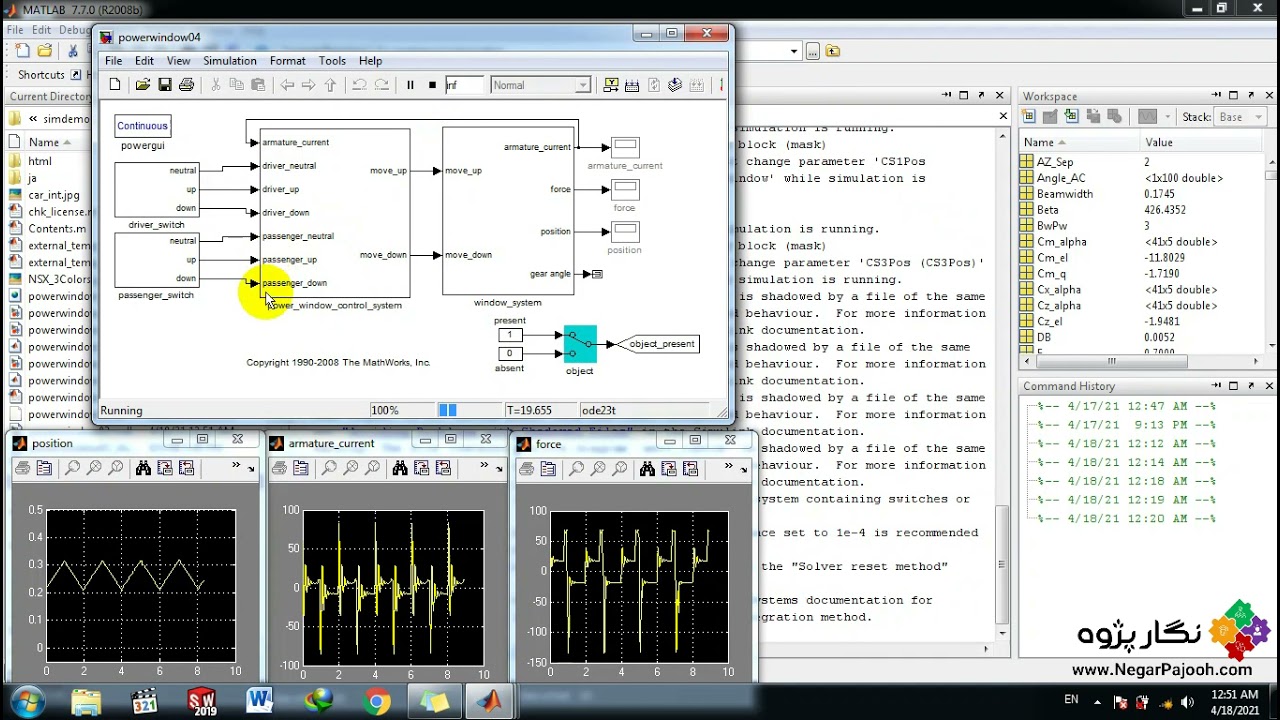Open MATLAB File menu in main window
The image size is (1280, 720).
15,30
